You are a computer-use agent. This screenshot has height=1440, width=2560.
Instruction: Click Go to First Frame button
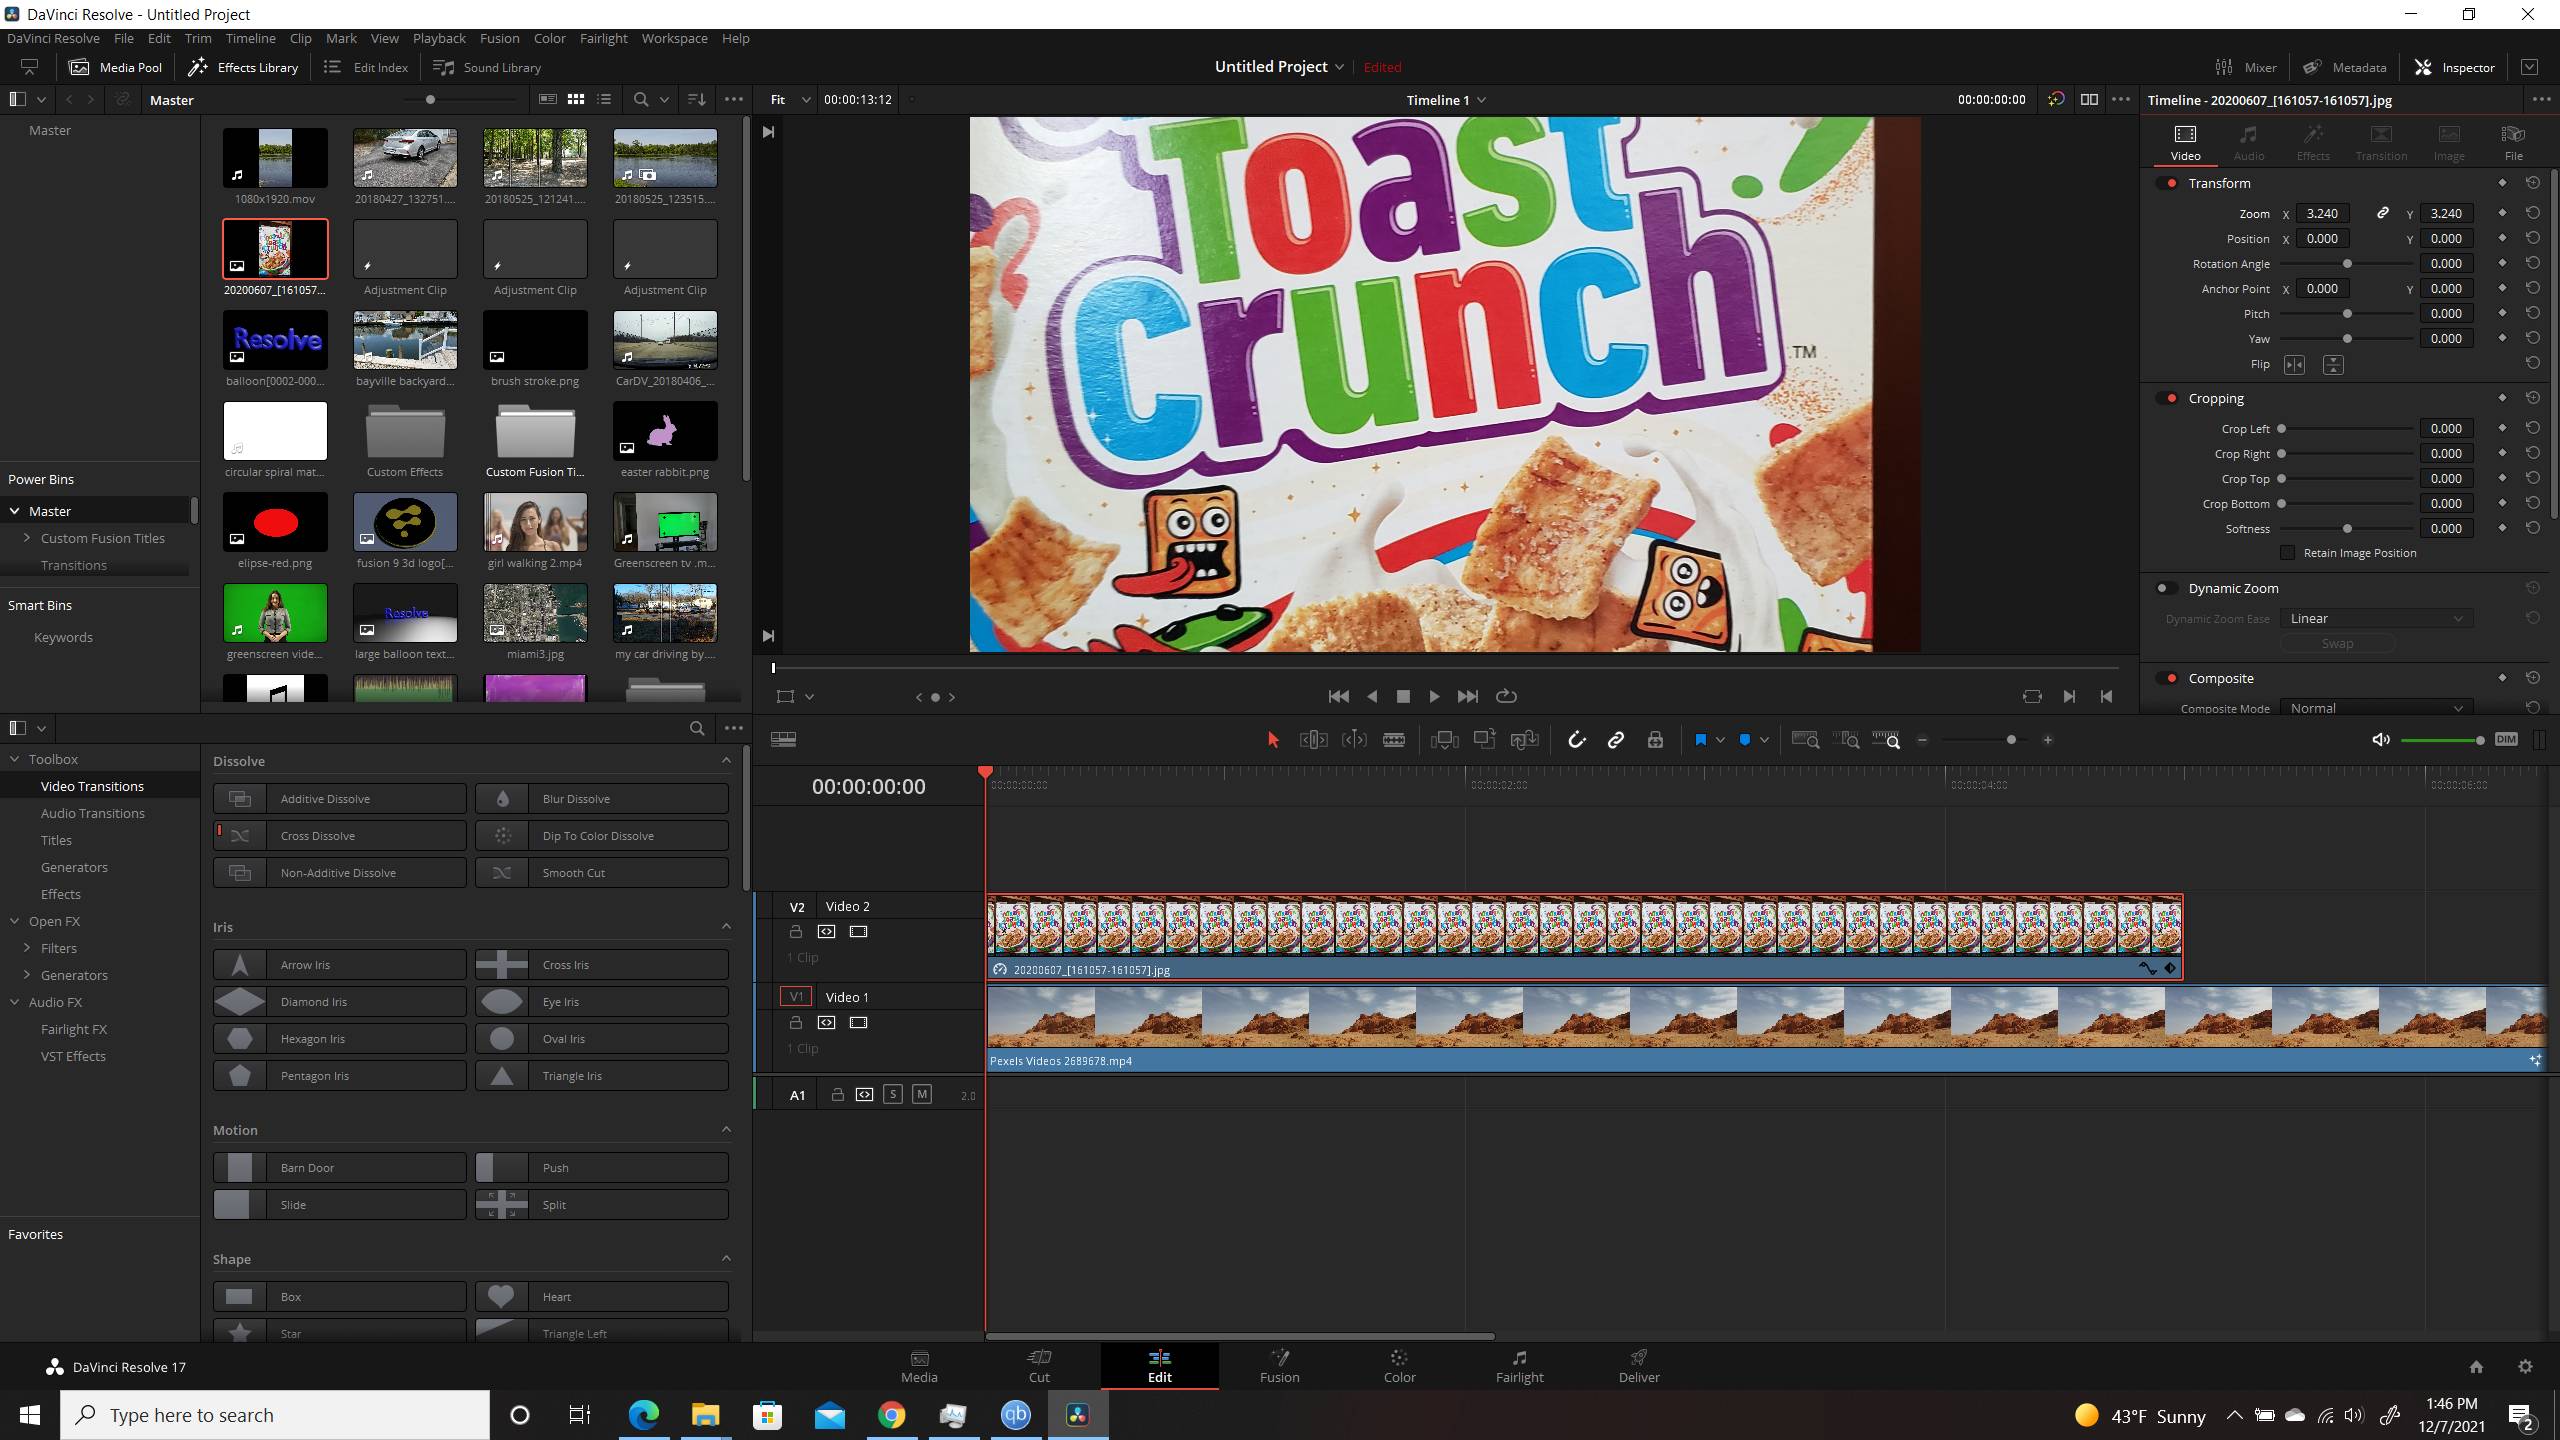coord(1339,696)
